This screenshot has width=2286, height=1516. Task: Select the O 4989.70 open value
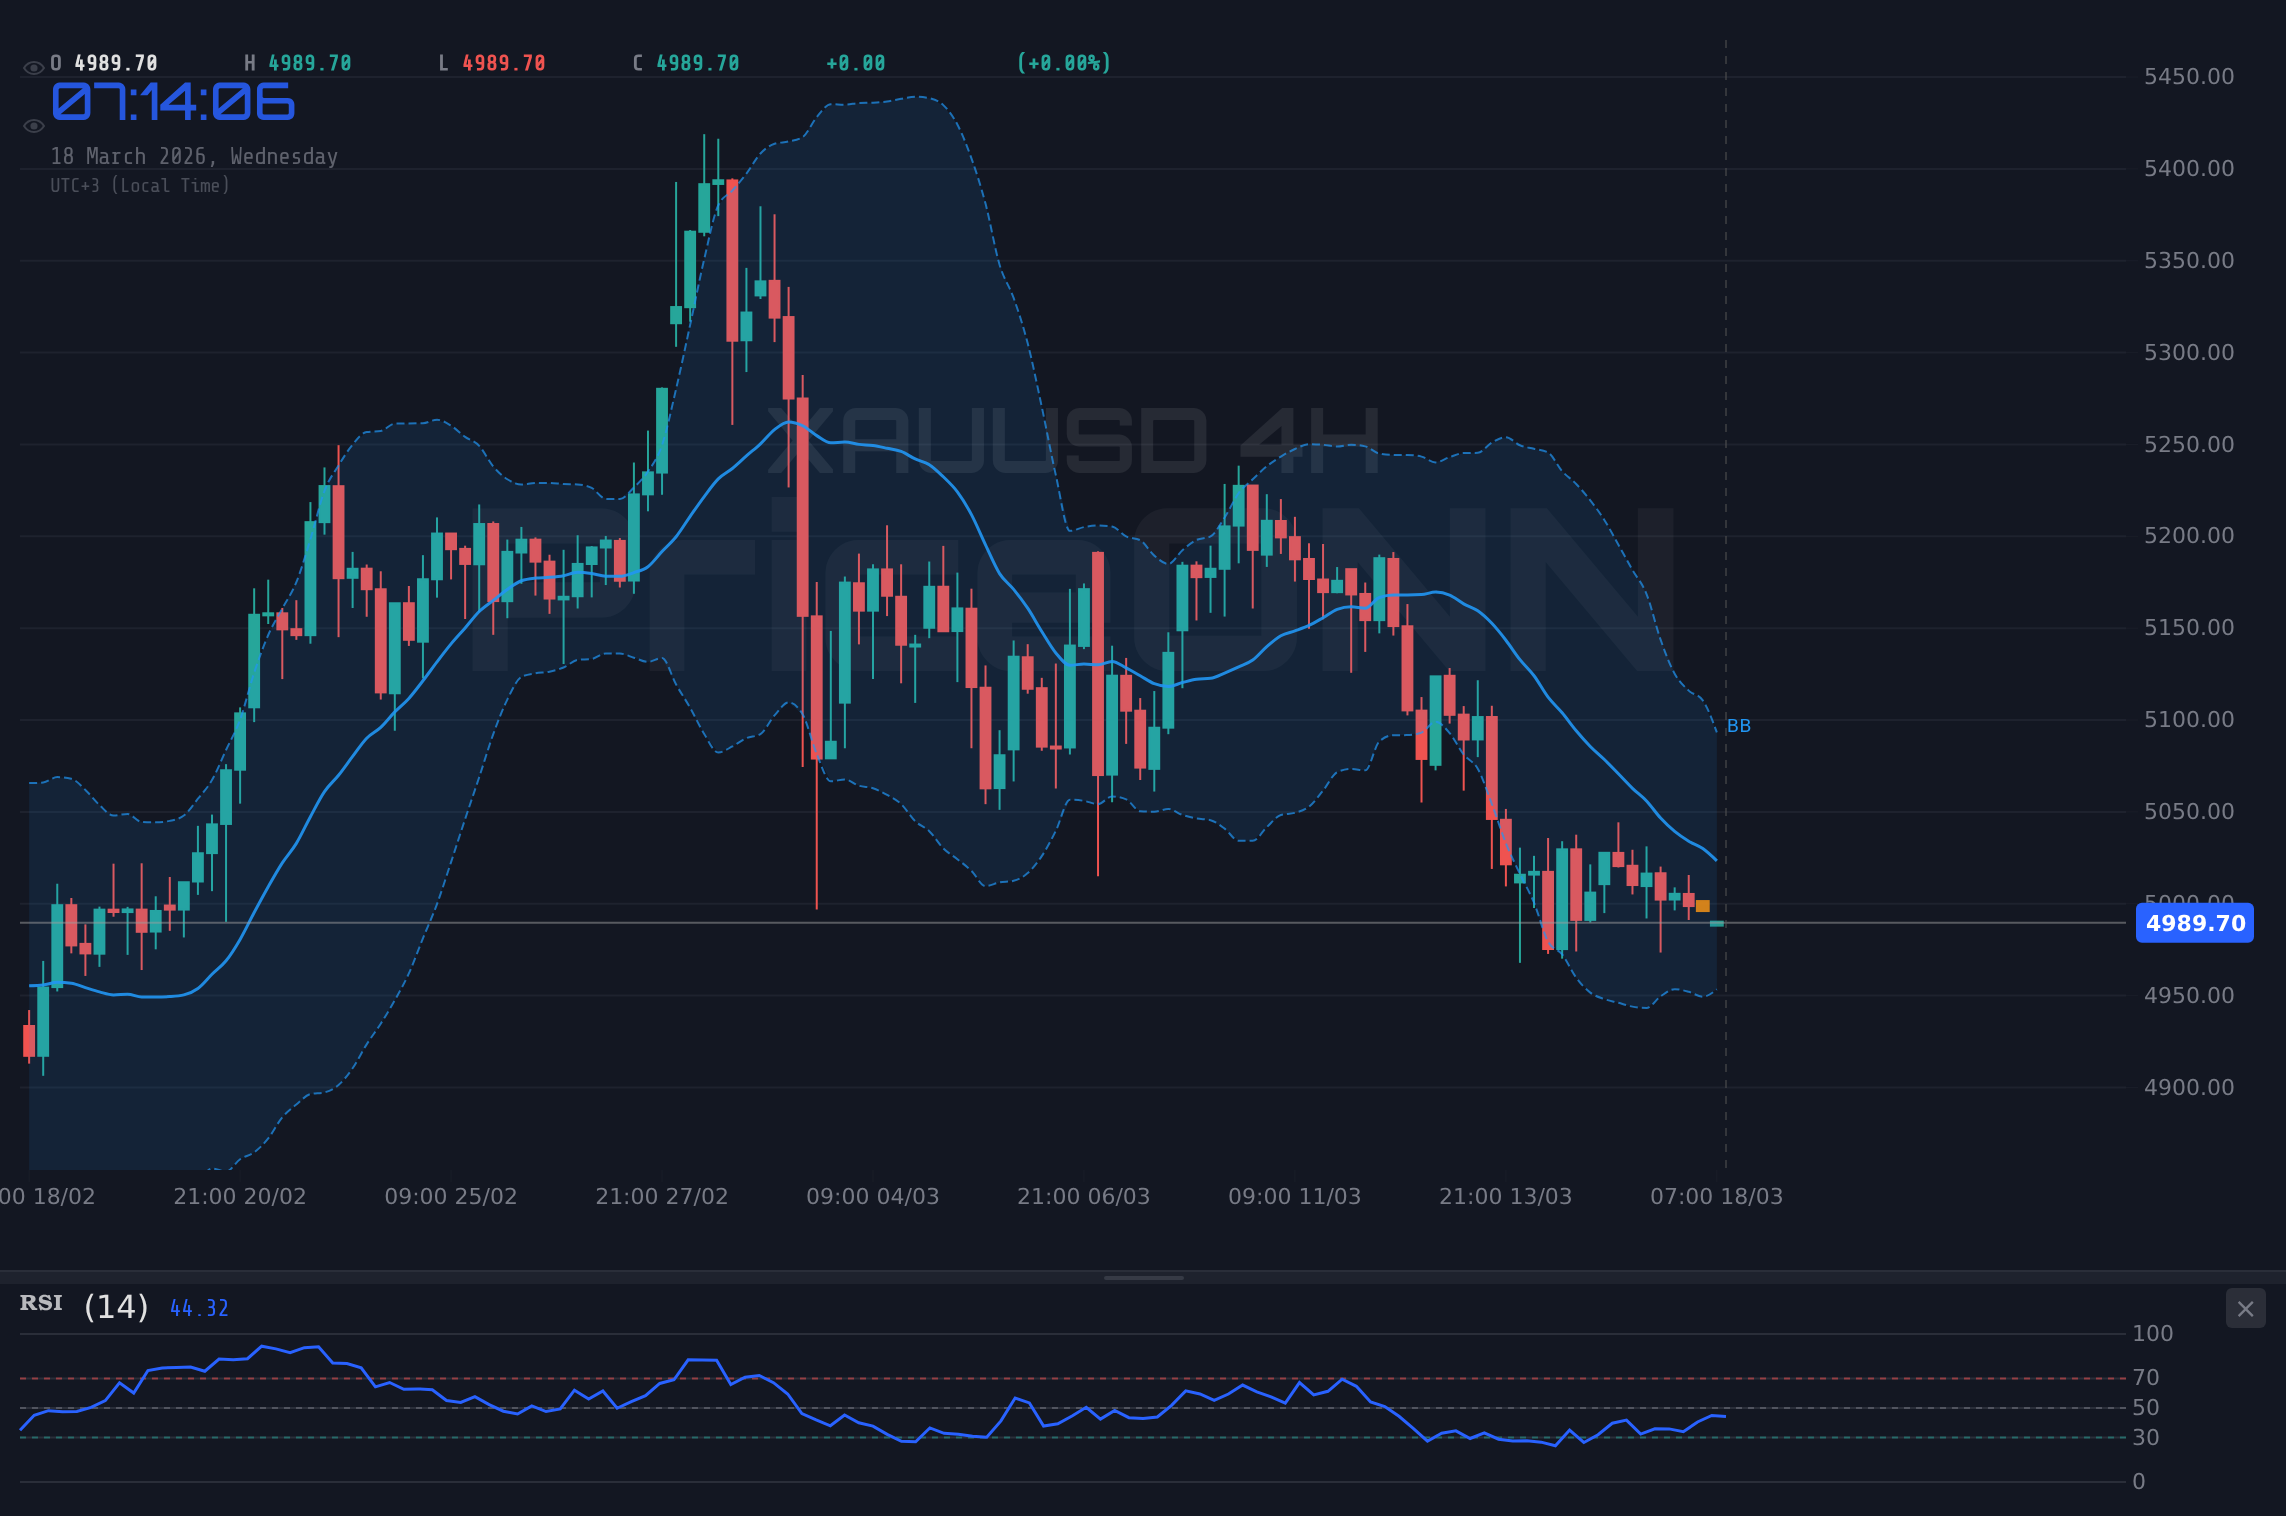103,62
